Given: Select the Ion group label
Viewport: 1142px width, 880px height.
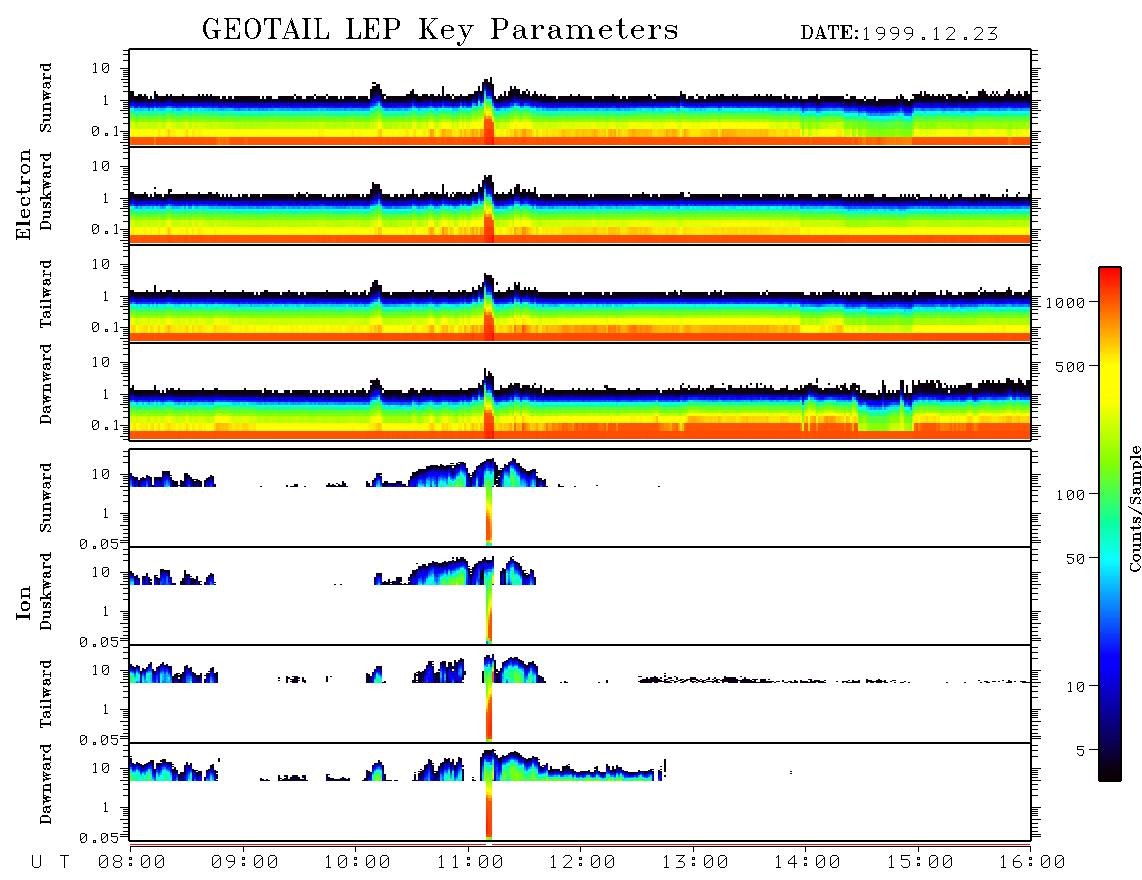Looking at the screenshot, I should [23, 602].
